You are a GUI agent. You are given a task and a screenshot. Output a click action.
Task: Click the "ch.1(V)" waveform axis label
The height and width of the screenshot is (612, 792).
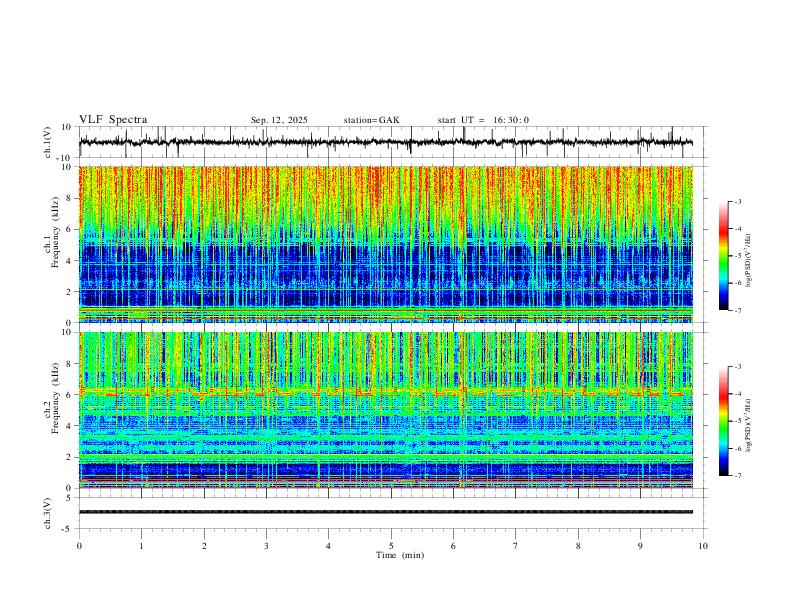pos(48,142)
